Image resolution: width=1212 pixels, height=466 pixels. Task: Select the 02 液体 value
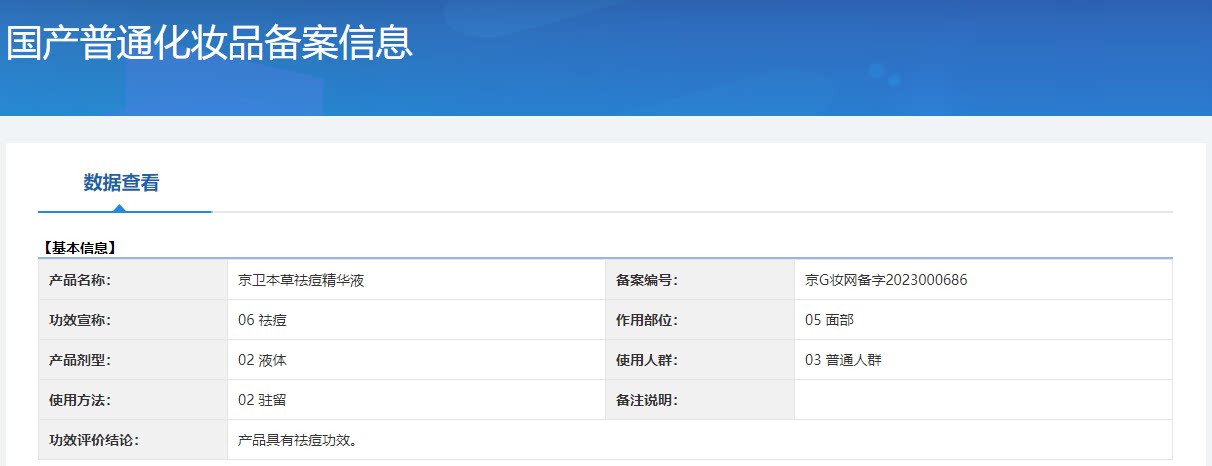click(263, 360)
